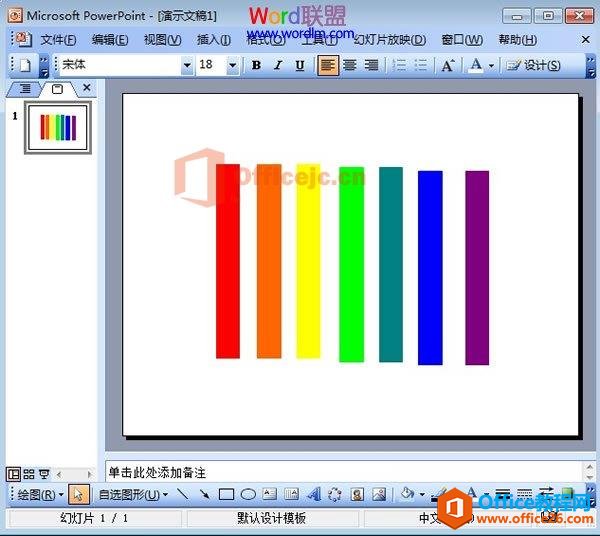Switch to the Slides thumbnail tab
The width and height of the screenshot is (600, 536).
pyautogui.click(x=57, y=89)
